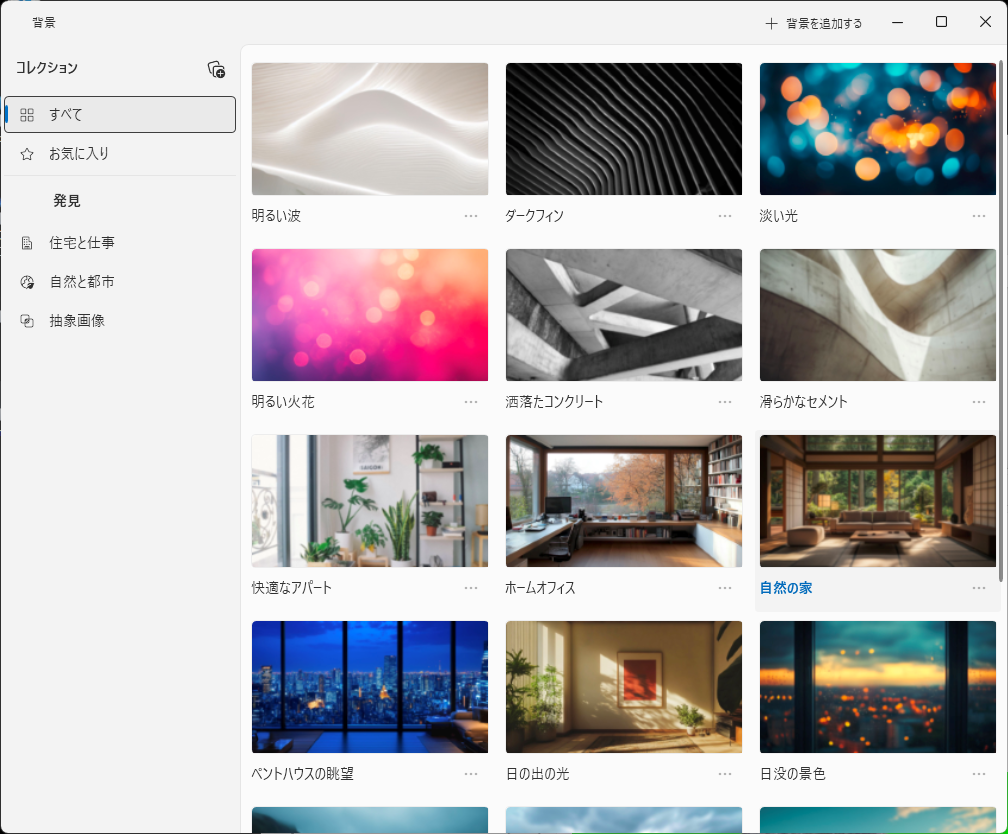The height and width of the screenshot is (834, 1008).
Task: Open more options for 淡い光
Action: (x=979, y=216)
